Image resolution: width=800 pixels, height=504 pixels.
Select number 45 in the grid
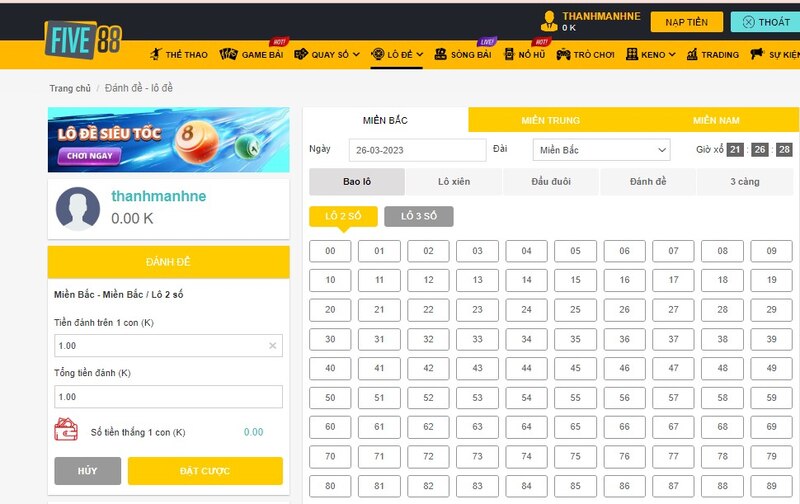point(575,369)
